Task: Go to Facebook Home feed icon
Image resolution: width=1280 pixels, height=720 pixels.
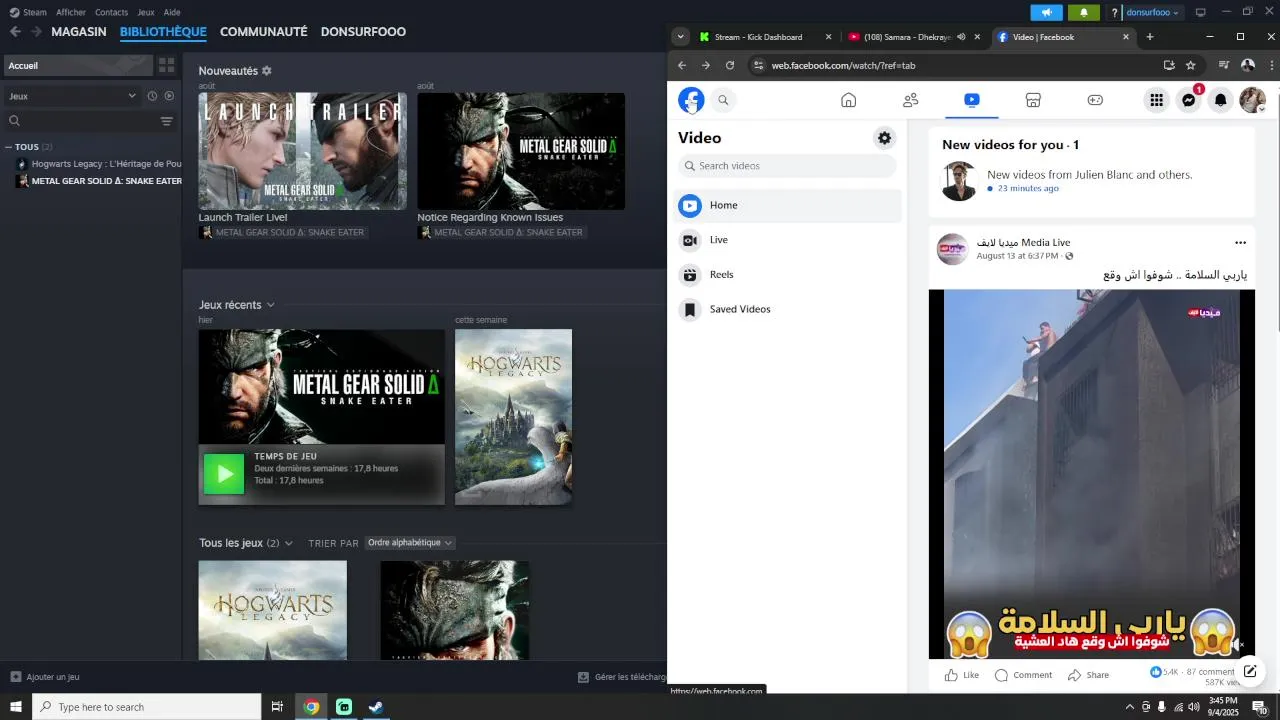Action: (848, 100)
